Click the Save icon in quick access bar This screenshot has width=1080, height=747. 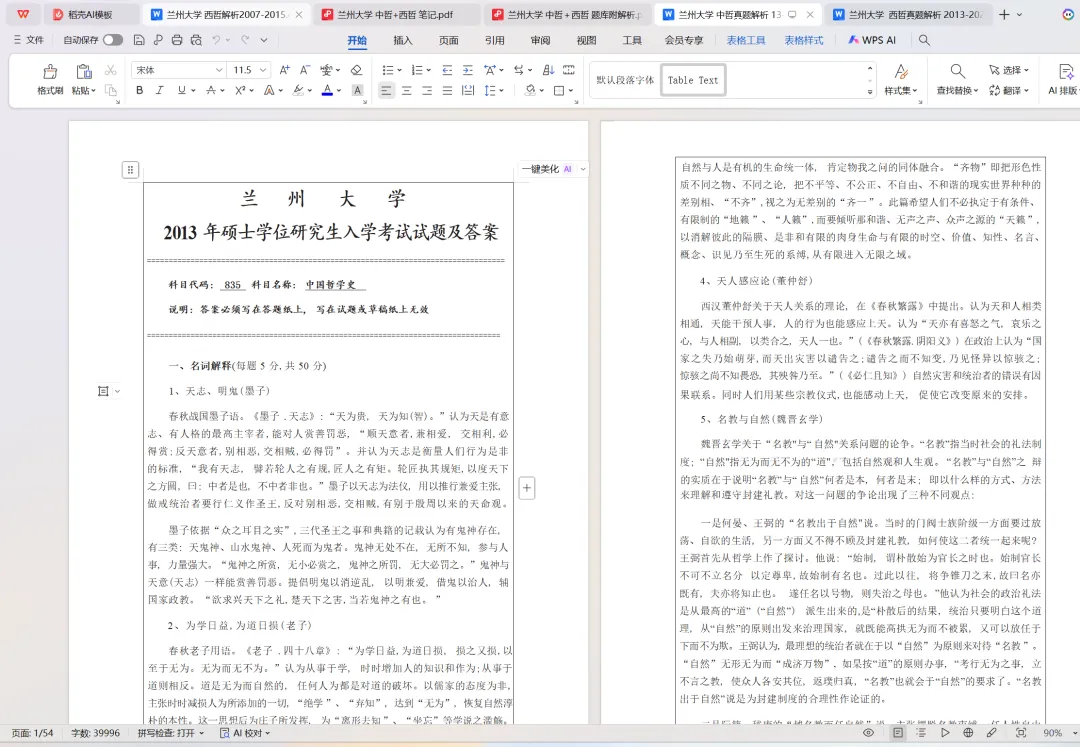click(139, 41)
